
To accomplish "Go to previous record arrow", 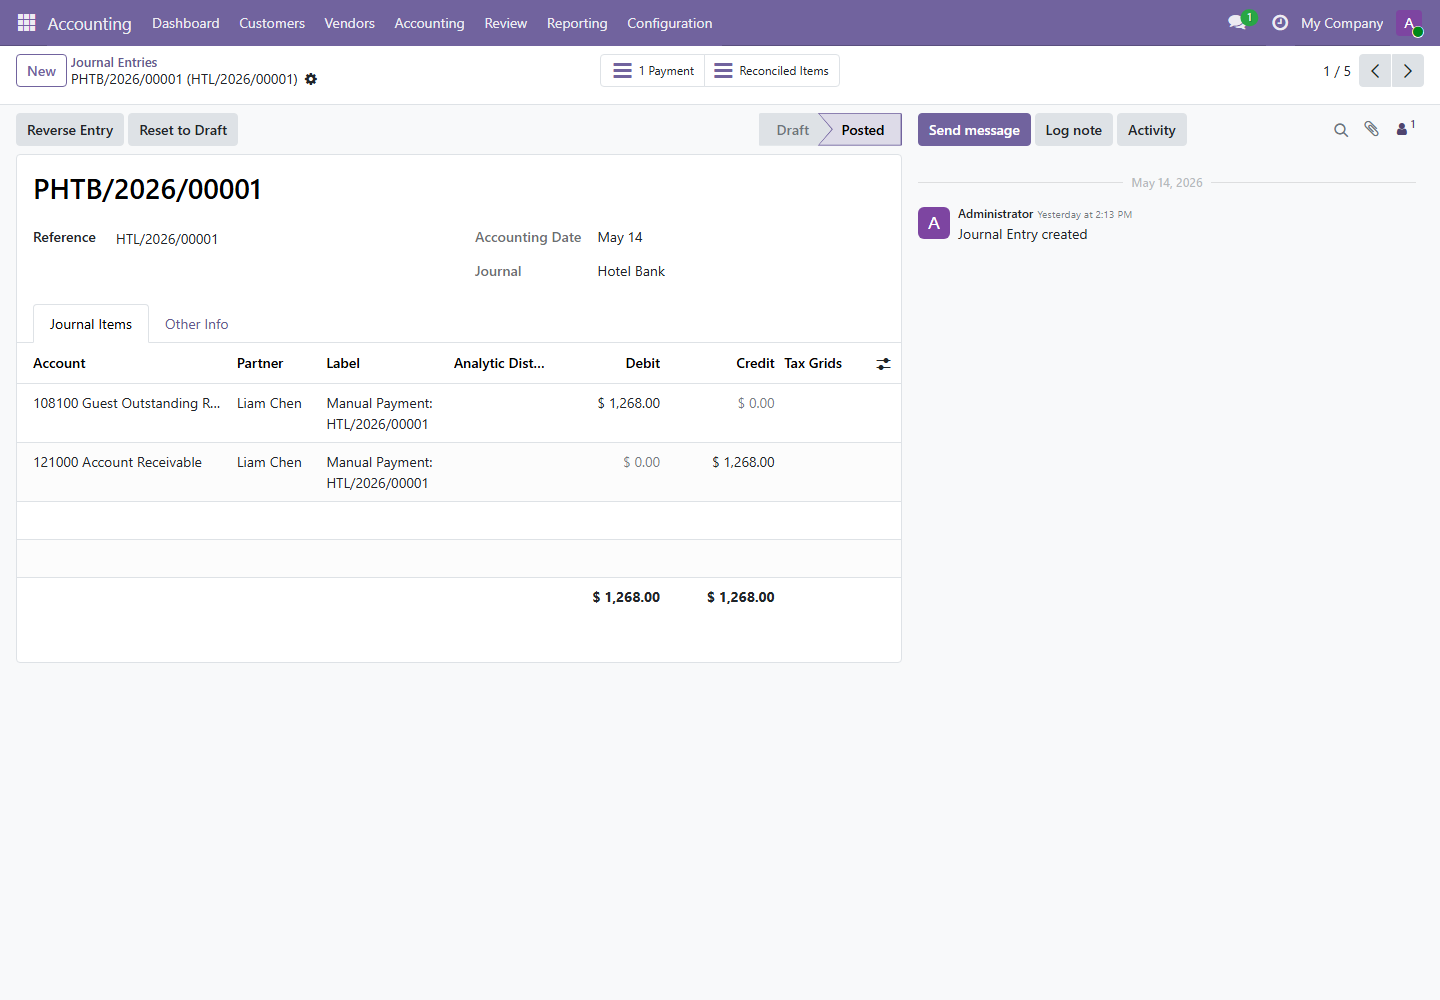I will coord(1375,71).
